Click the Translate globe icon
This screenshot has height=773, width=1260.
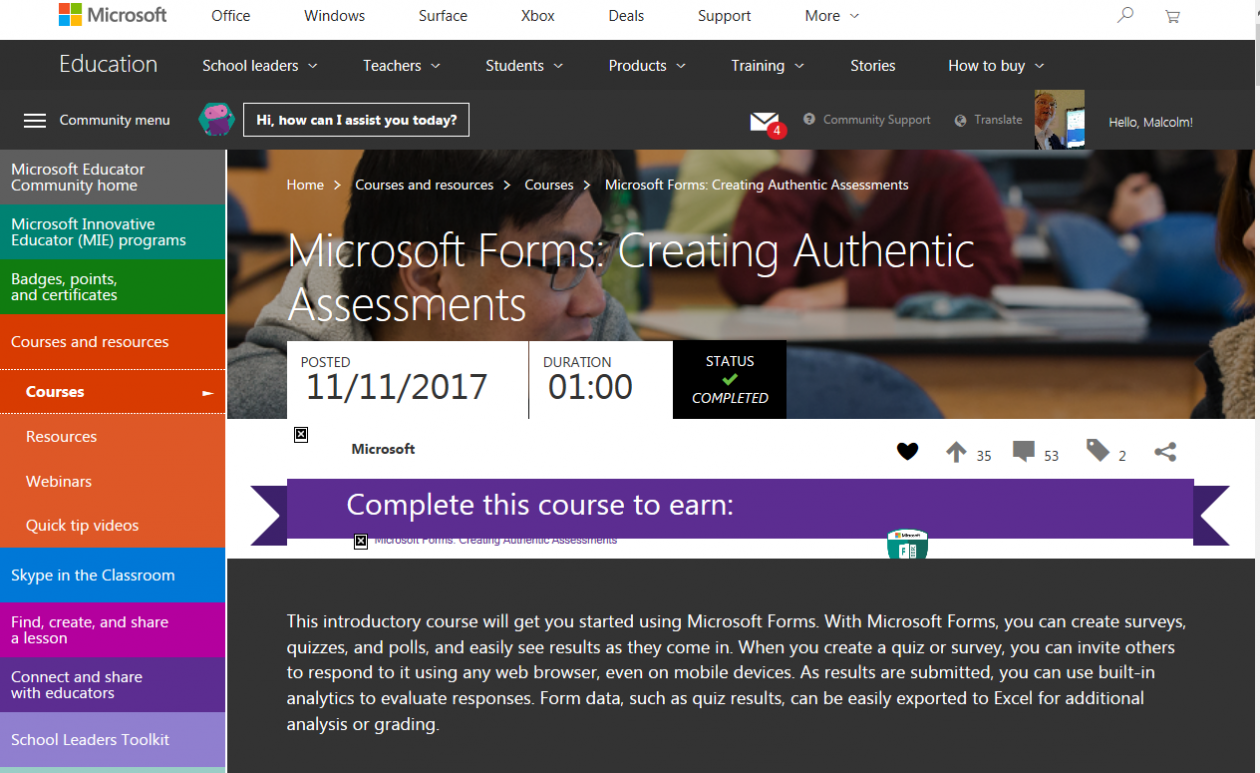(x=961, y=120)
